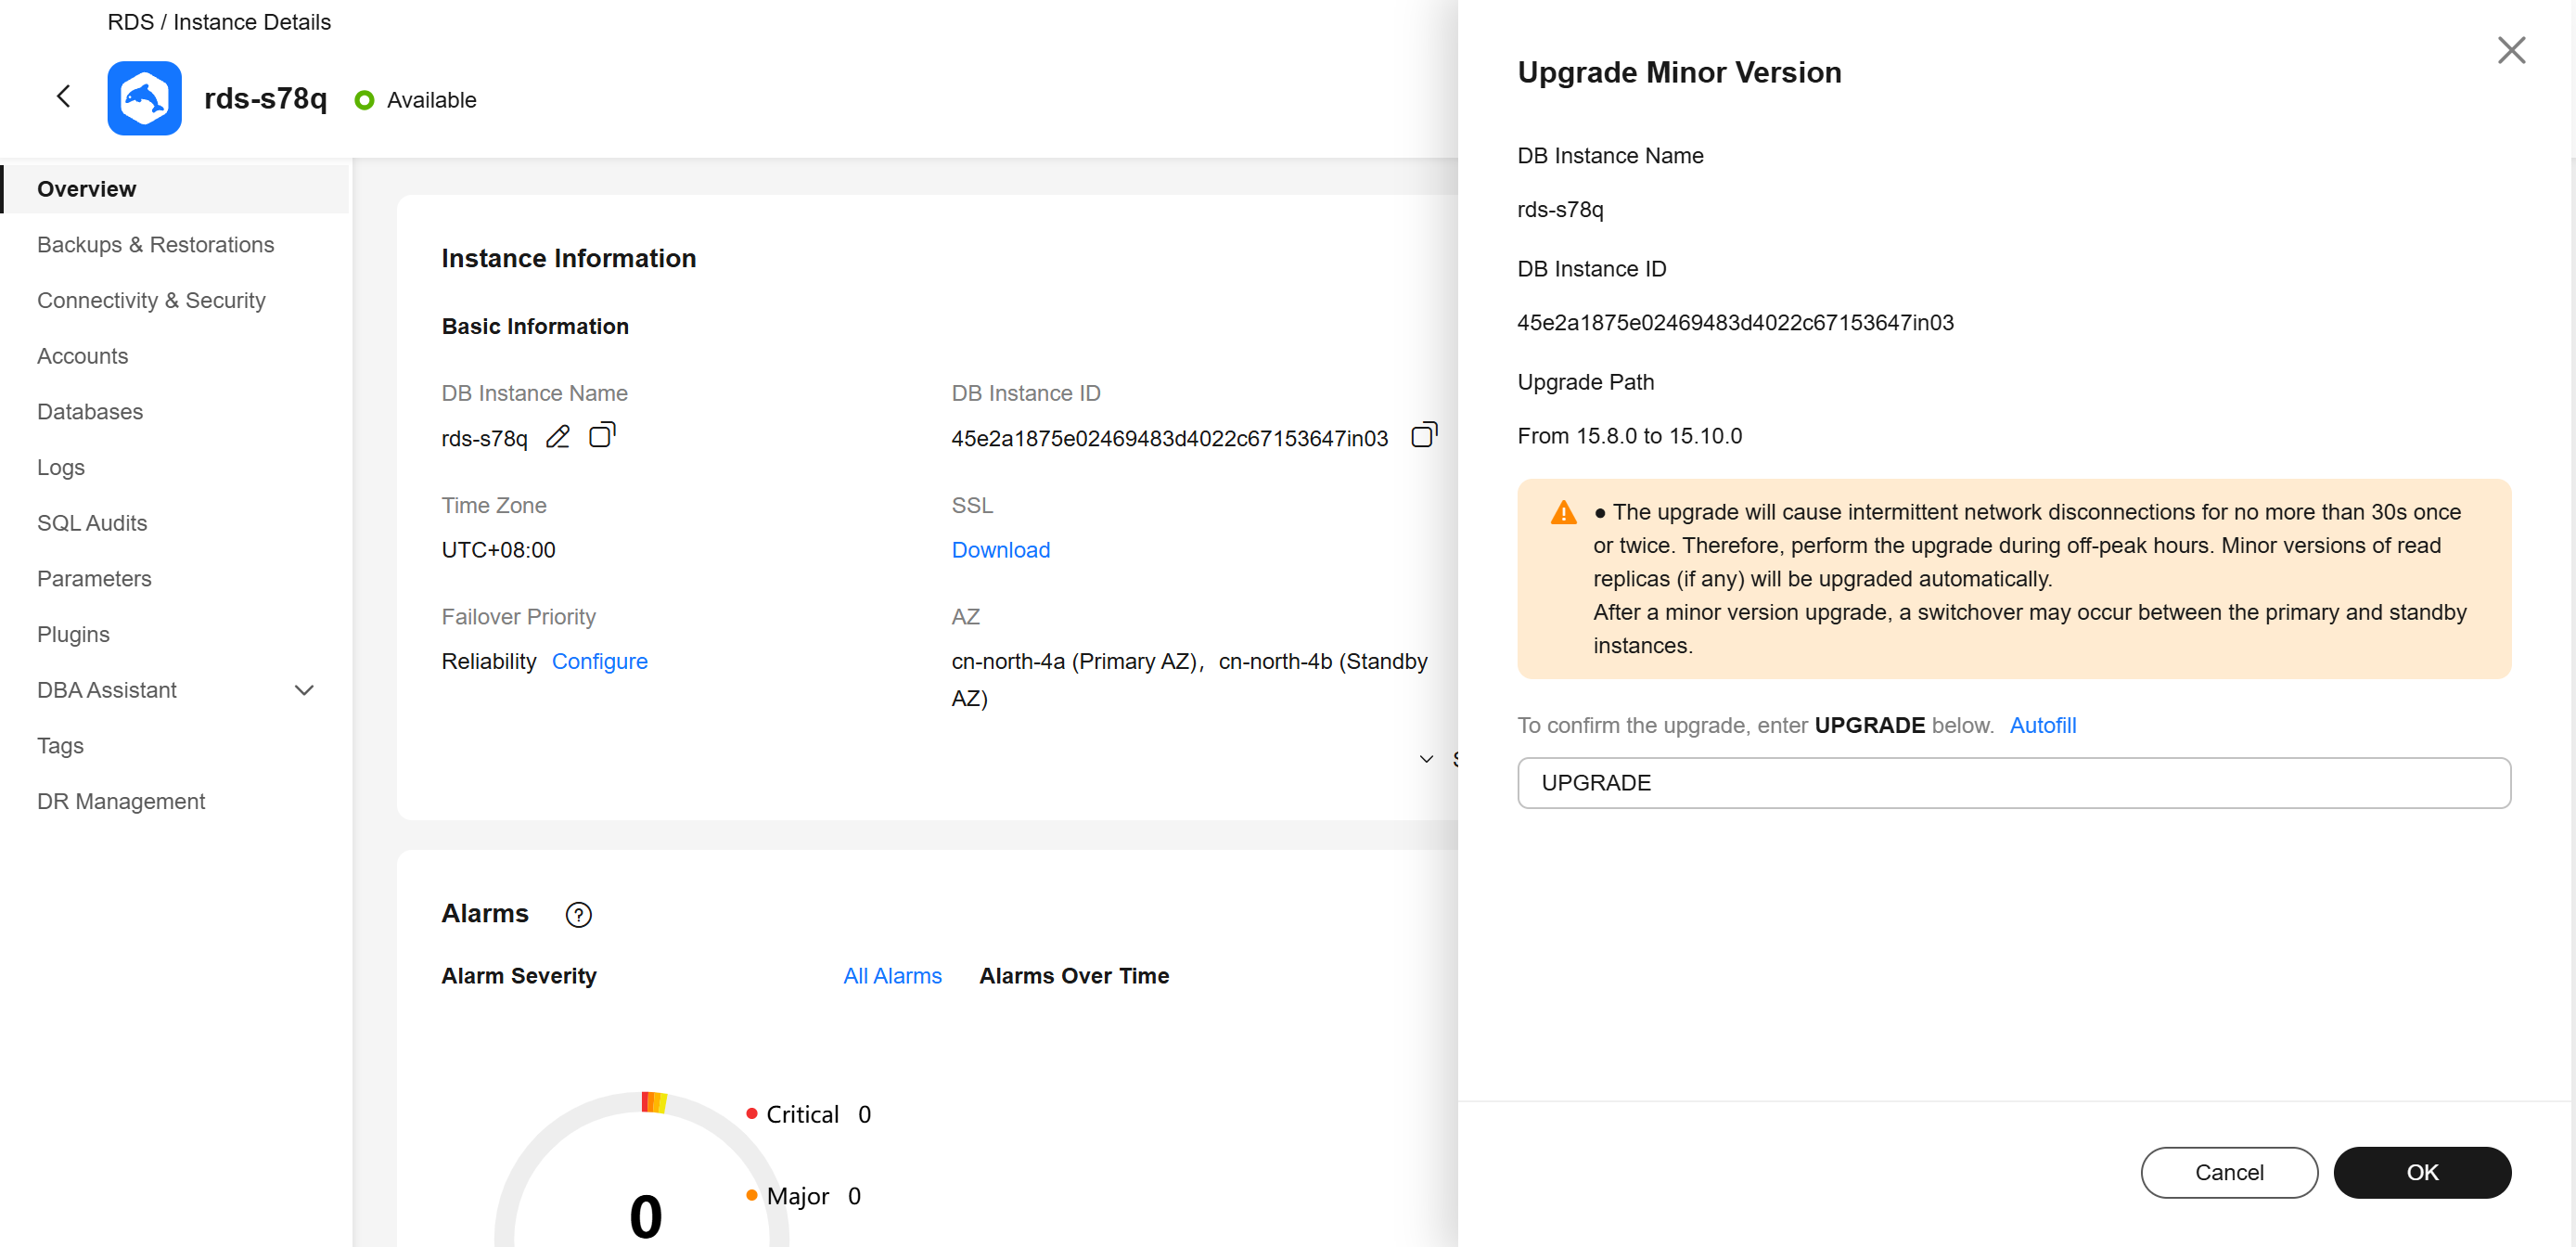The height and width of the screenshot is (1247, 2576).
Task: Click the SSL Download link
Action: pyautogui.click(x=1000, y=550)
